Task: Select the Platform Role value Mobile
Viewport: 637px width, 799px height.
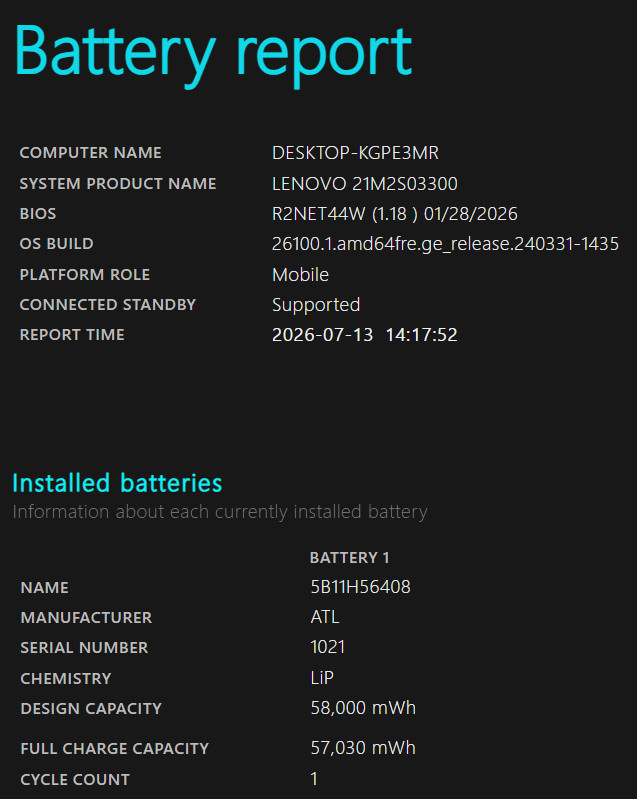Action: click(x=301, y=275)
